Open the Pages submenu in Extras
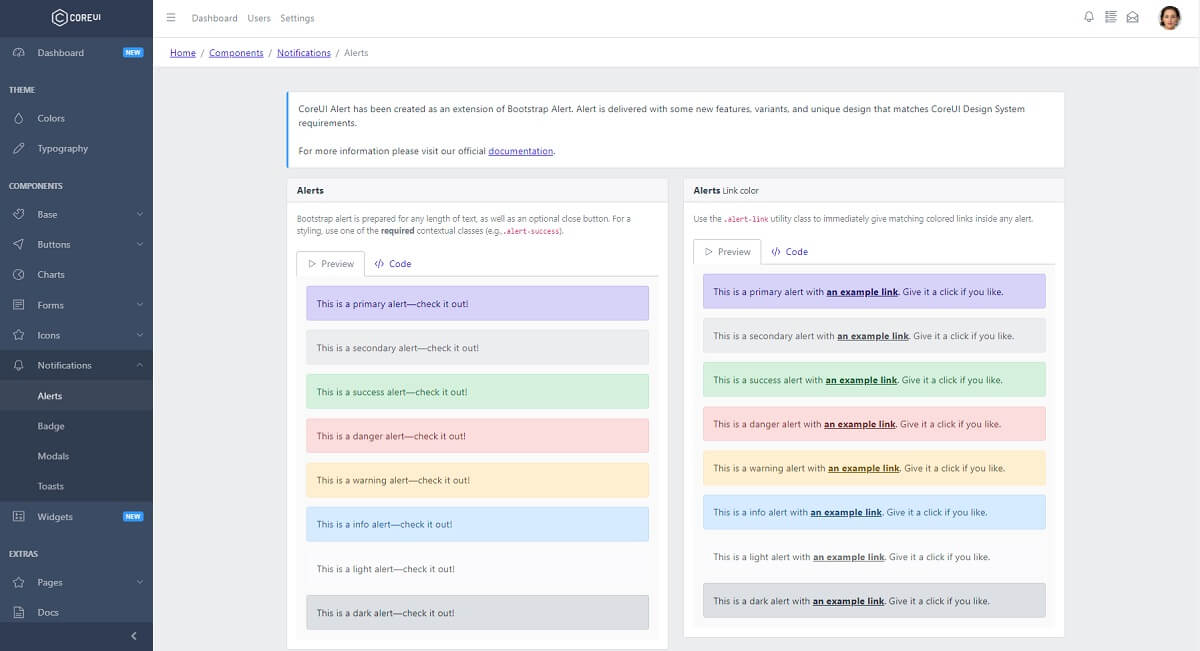 coord(140,582)
